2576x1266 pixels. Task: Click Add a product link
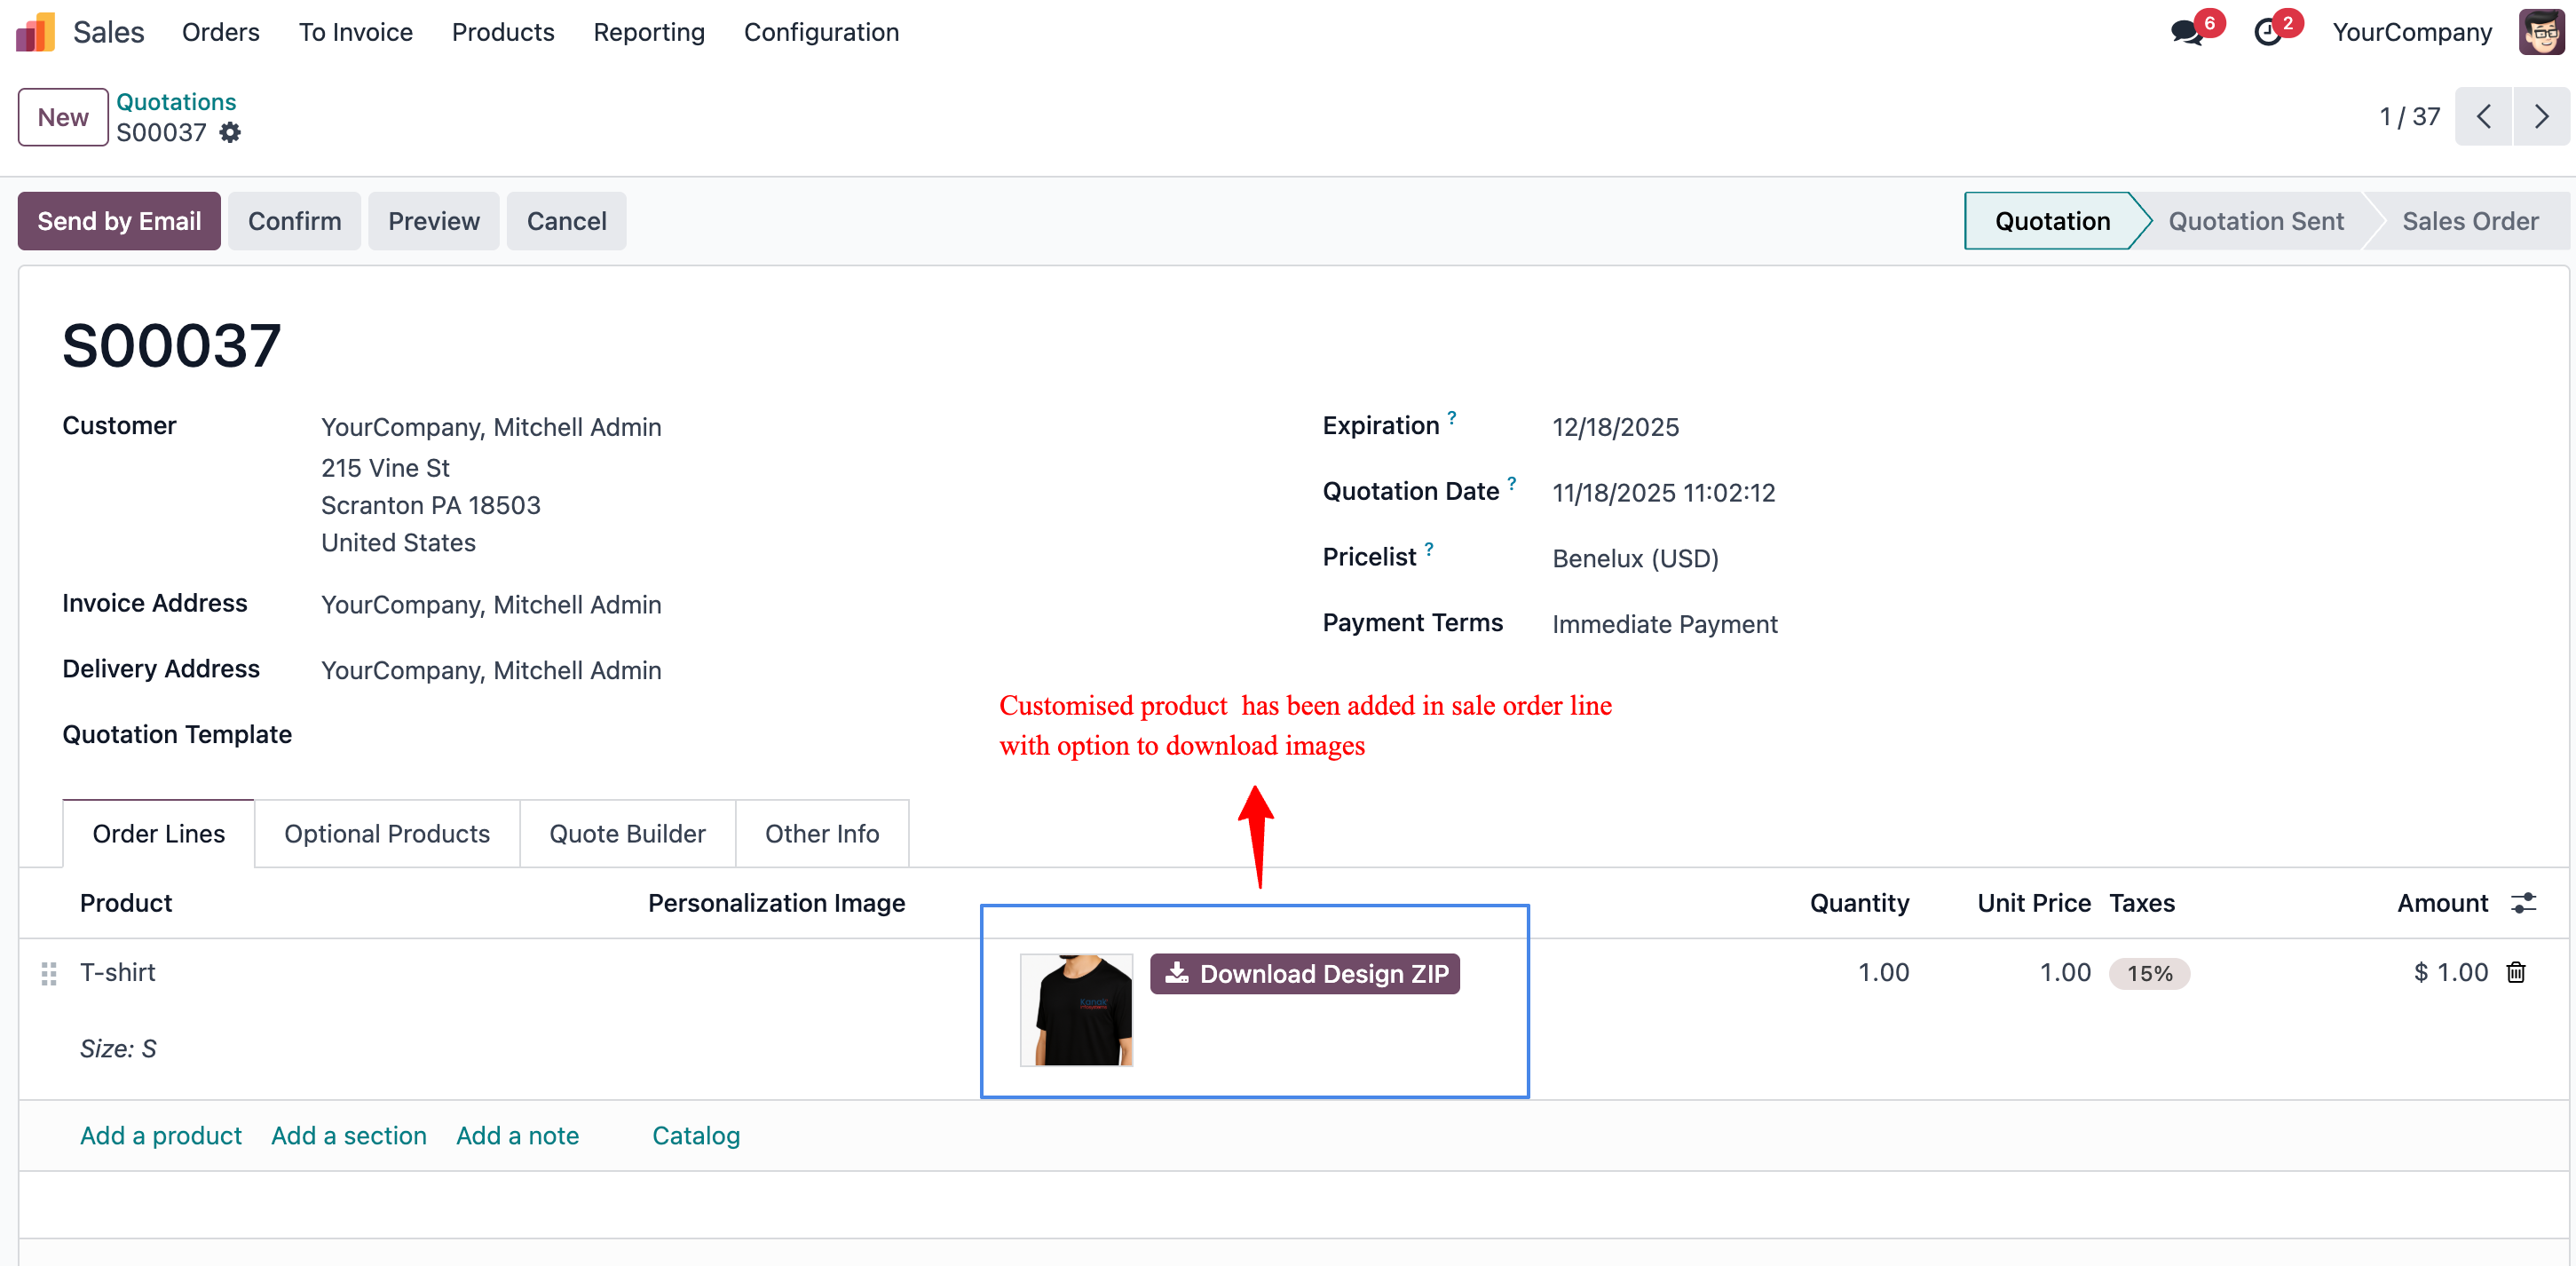coord(161,1135)
